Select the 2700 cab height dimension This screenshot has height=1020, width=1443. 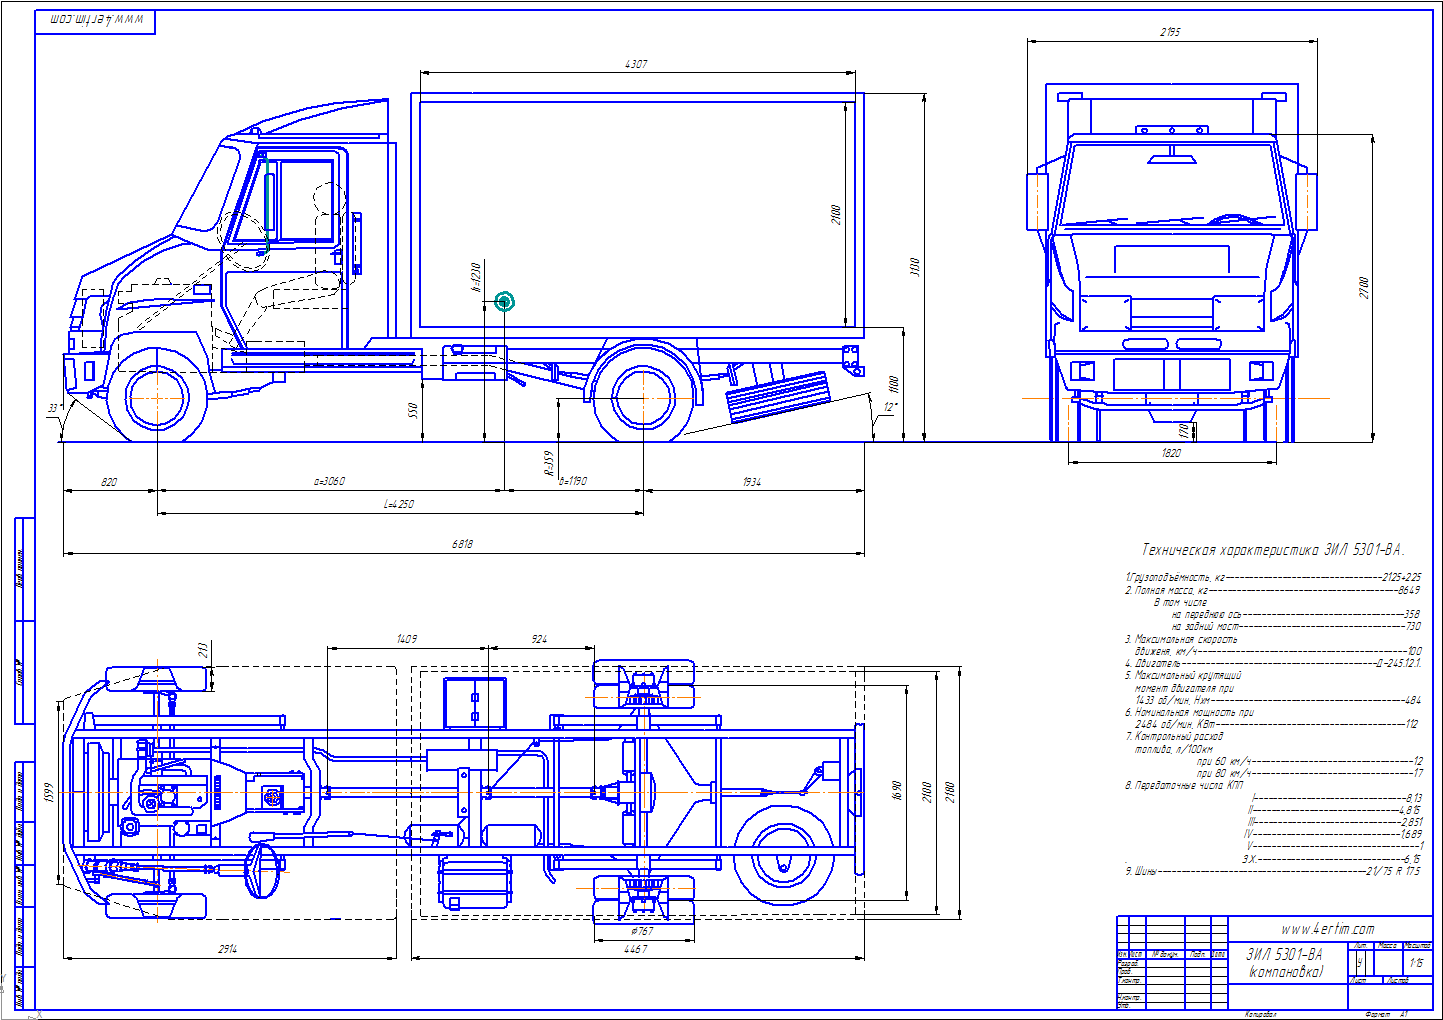tap(1364, 288)
